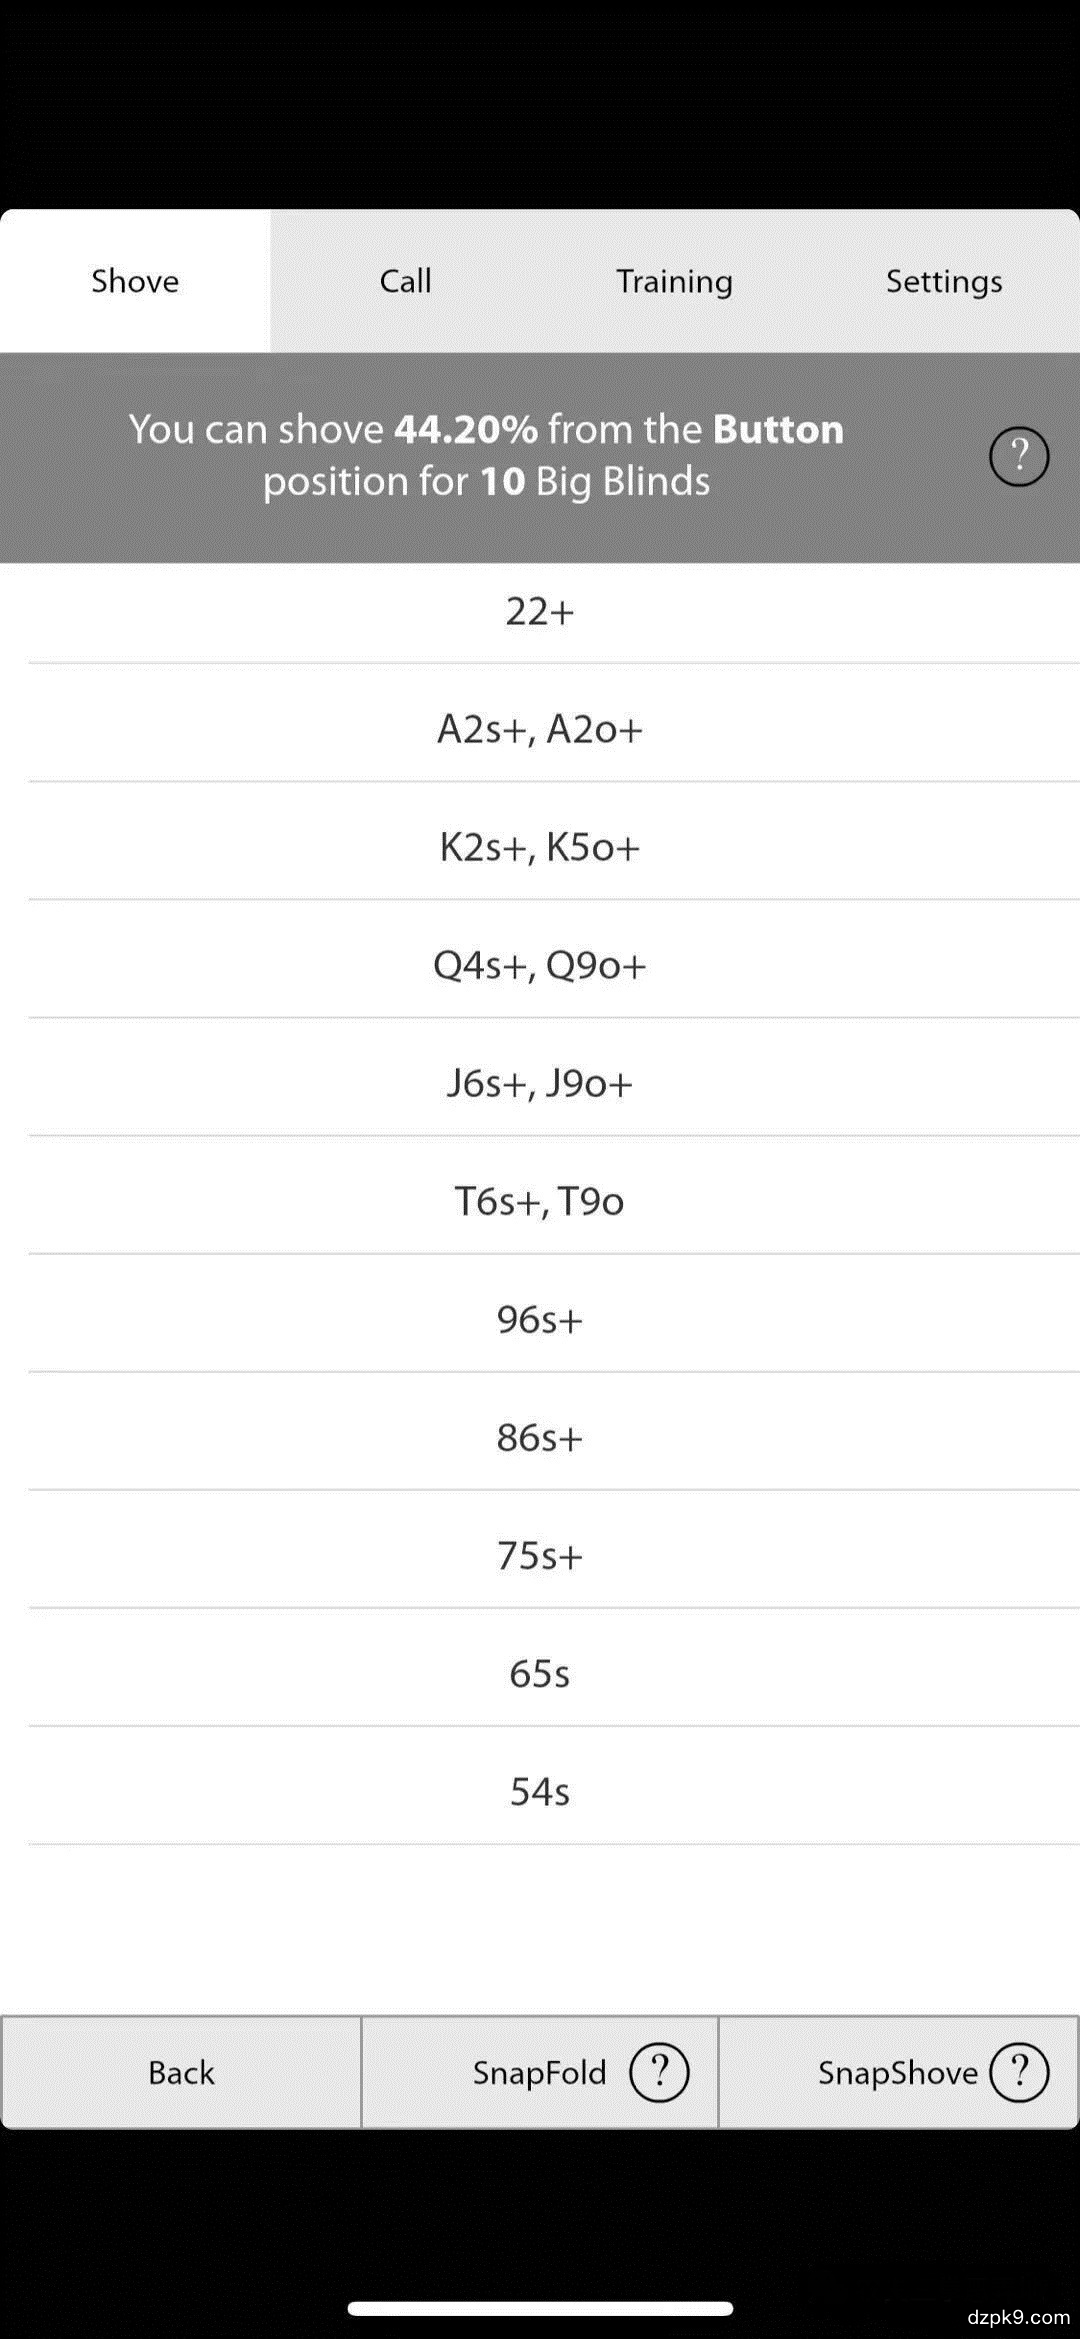The width and height of the screenshot is (1080, 2339).
Task: Tap the 96s+ range row
Action: tap(540, 1319)
